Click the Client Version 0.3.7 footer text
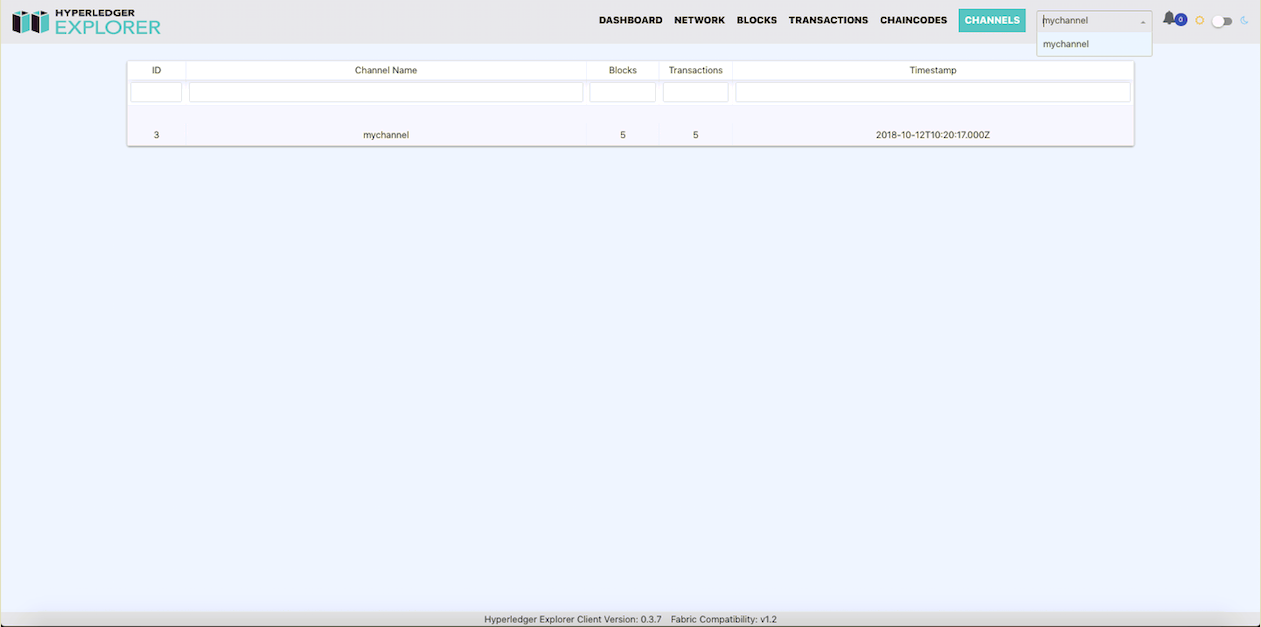1261x627 pixels. [573, 619]
